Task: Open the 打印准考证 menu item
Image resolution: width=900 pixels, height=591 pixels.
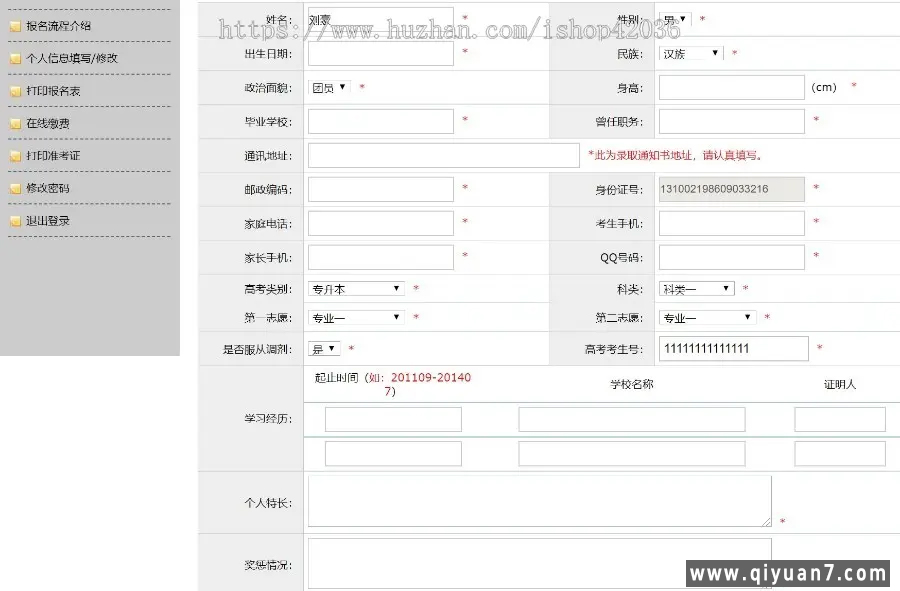Action: pos(53,156)
